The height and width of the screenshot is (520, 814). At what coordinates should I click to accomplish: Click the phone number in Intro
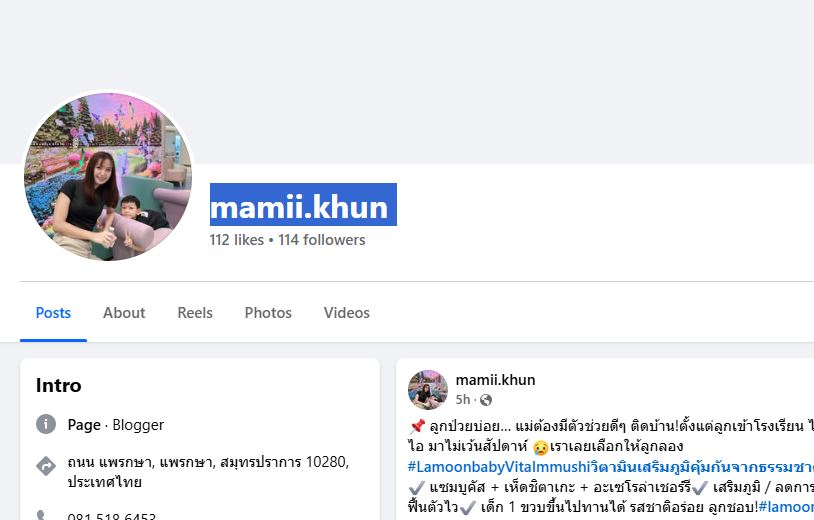(112, 516)
